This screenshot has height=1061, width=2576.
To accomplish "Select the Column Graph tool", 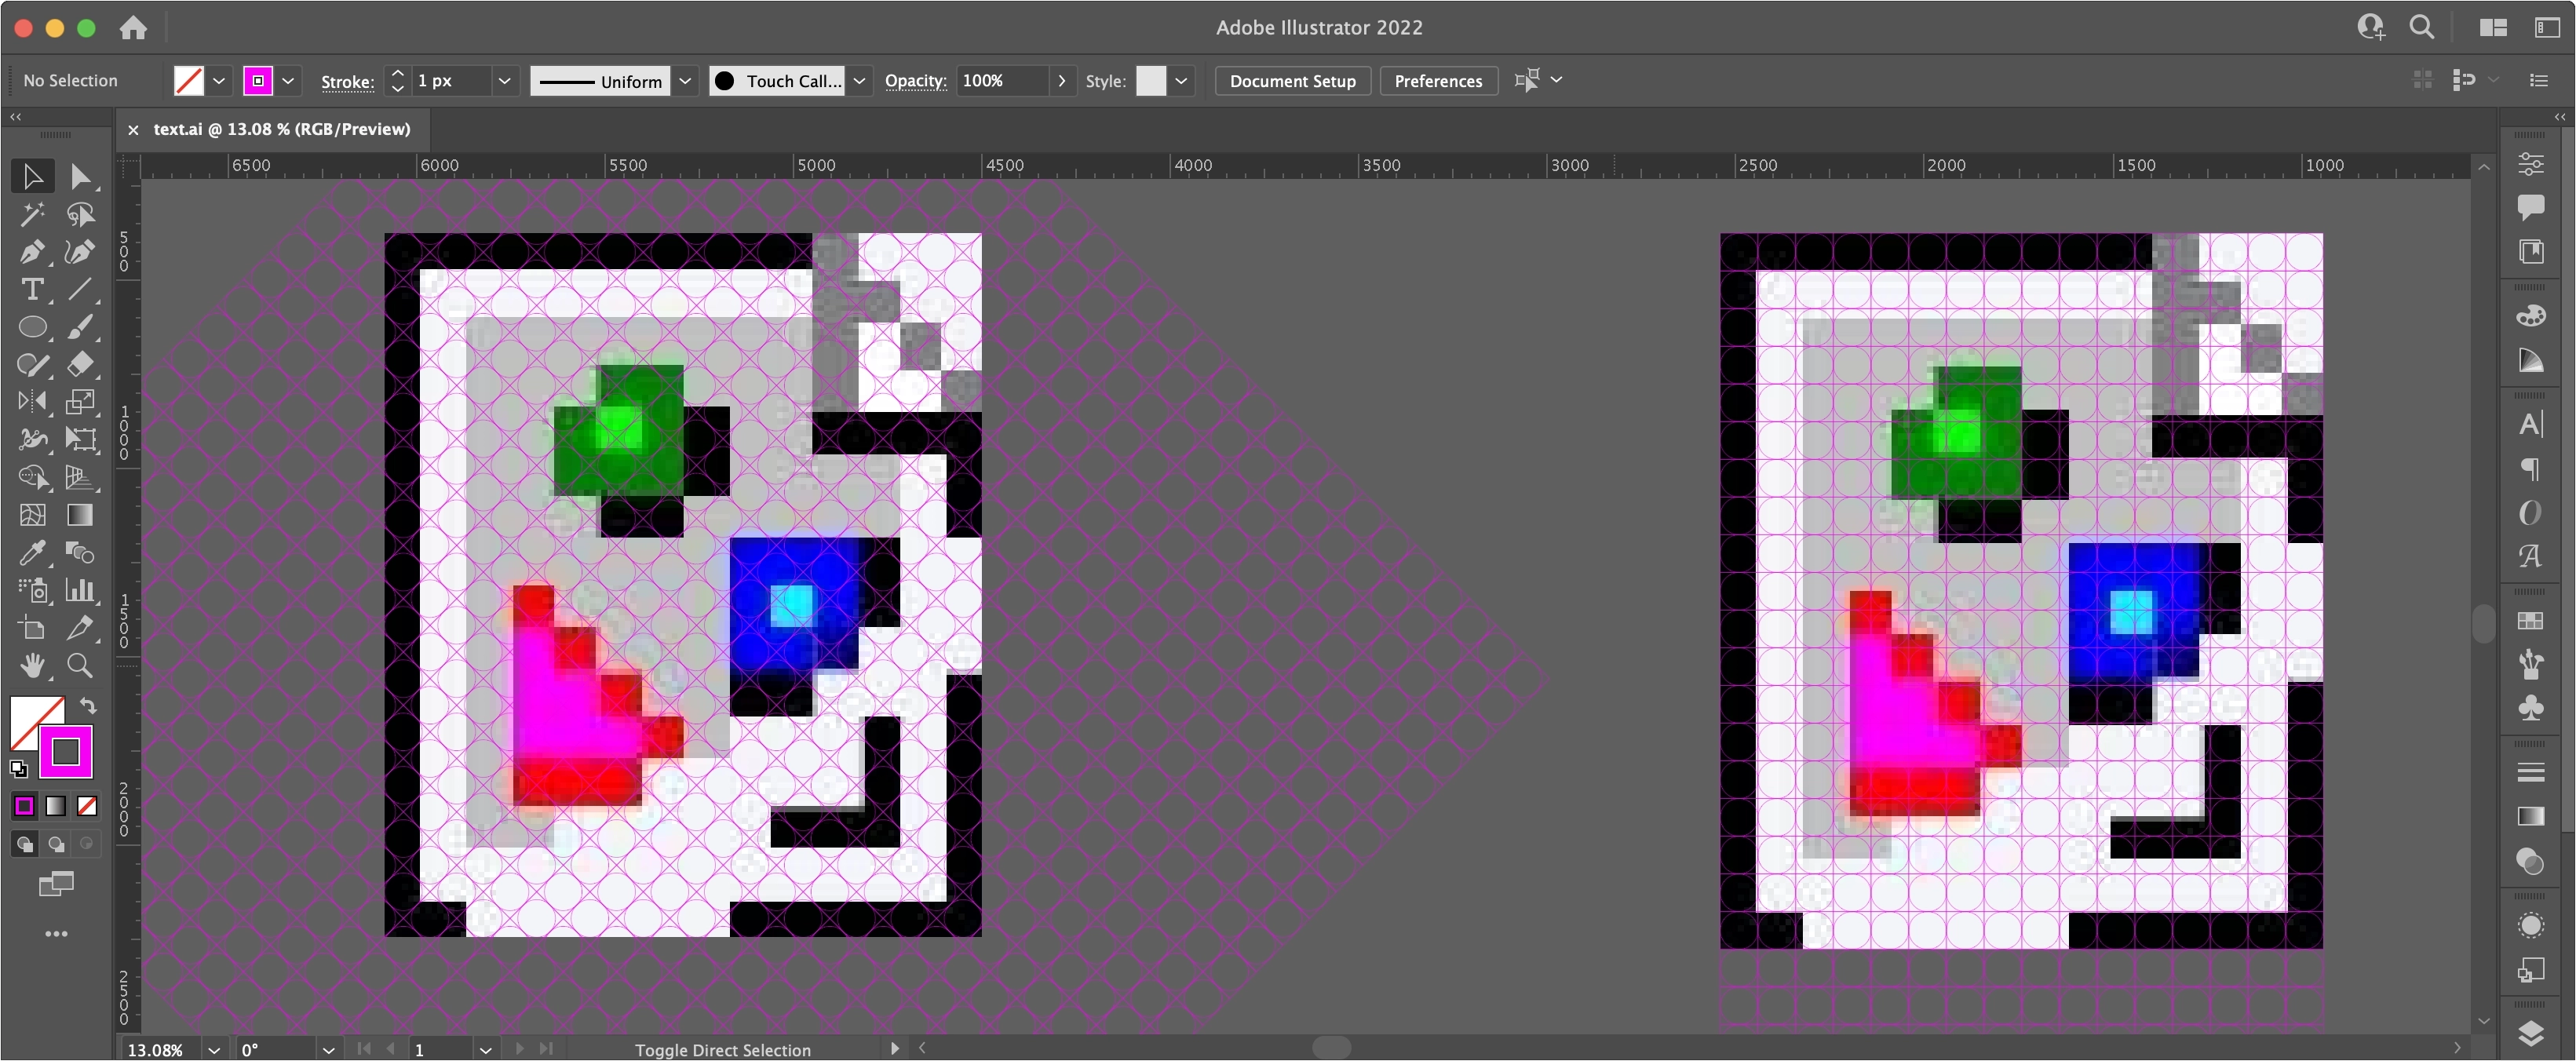I will [81, 590].
